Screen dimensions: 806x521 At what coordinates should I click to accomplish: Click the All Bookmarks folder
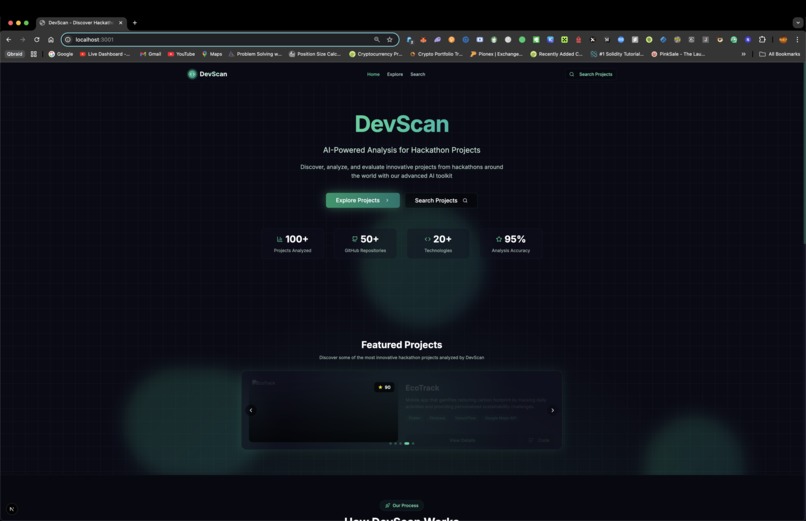pyautogui.click(x=779, y=54)
